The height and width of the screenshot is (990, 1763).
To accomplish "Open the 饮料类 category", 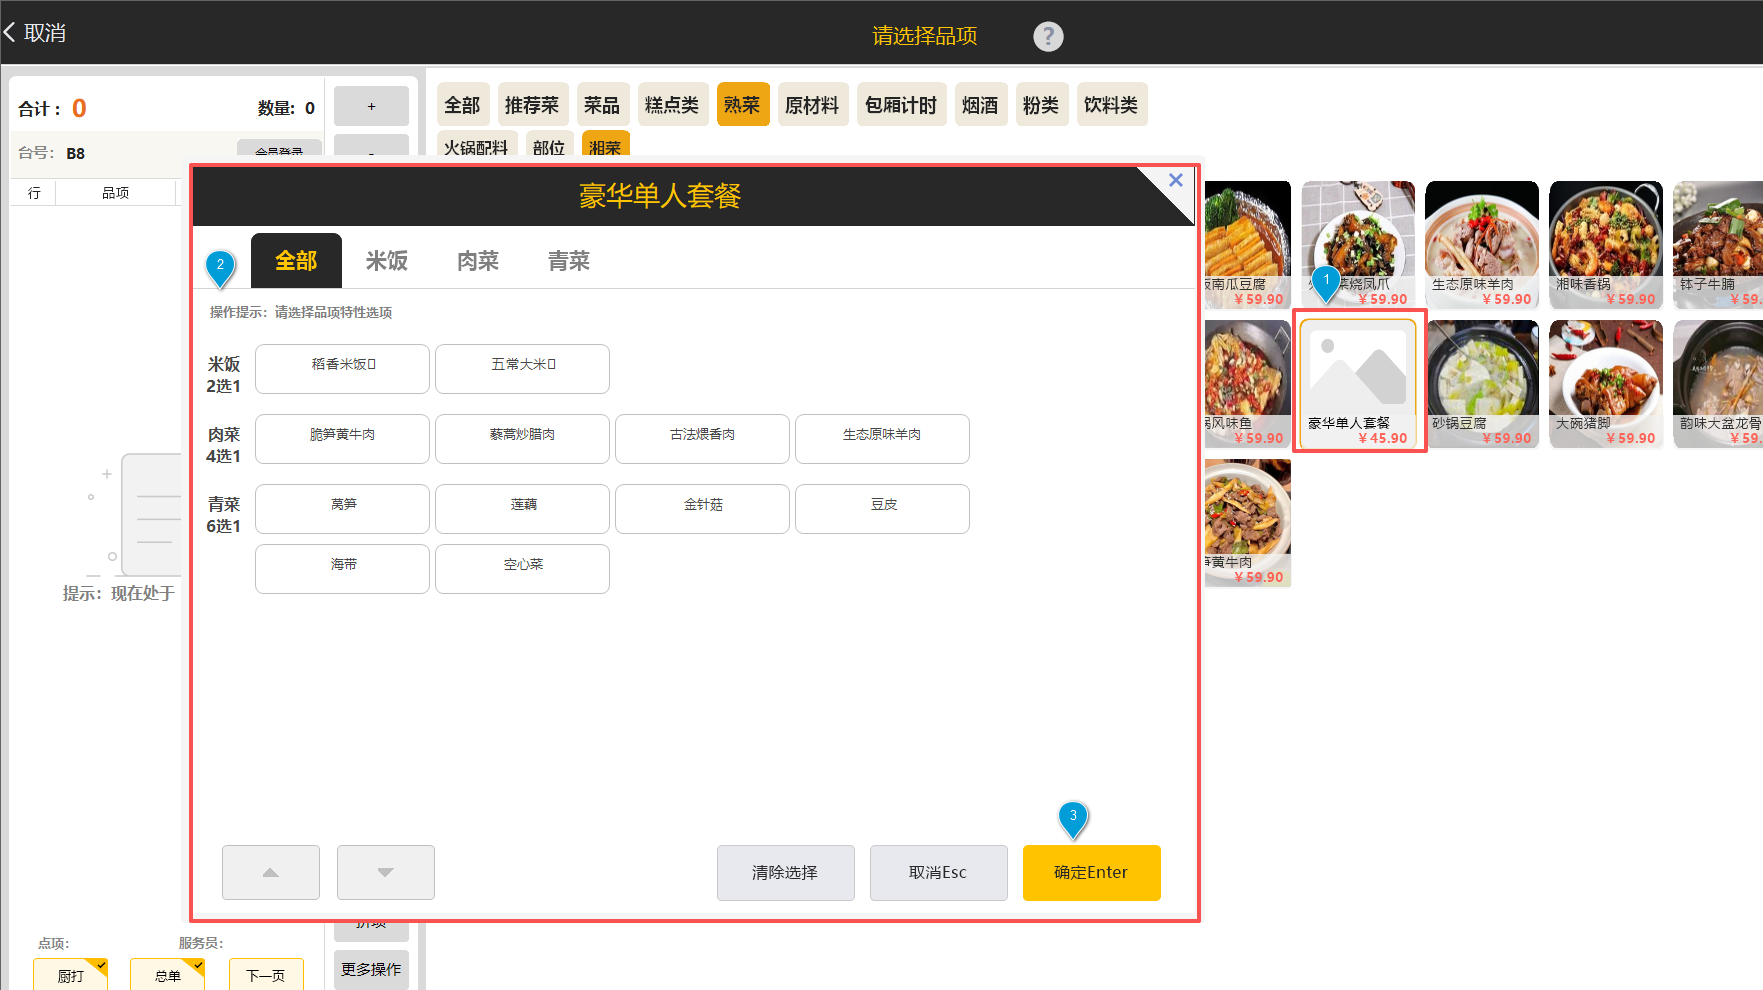I will pos(1110,105).
